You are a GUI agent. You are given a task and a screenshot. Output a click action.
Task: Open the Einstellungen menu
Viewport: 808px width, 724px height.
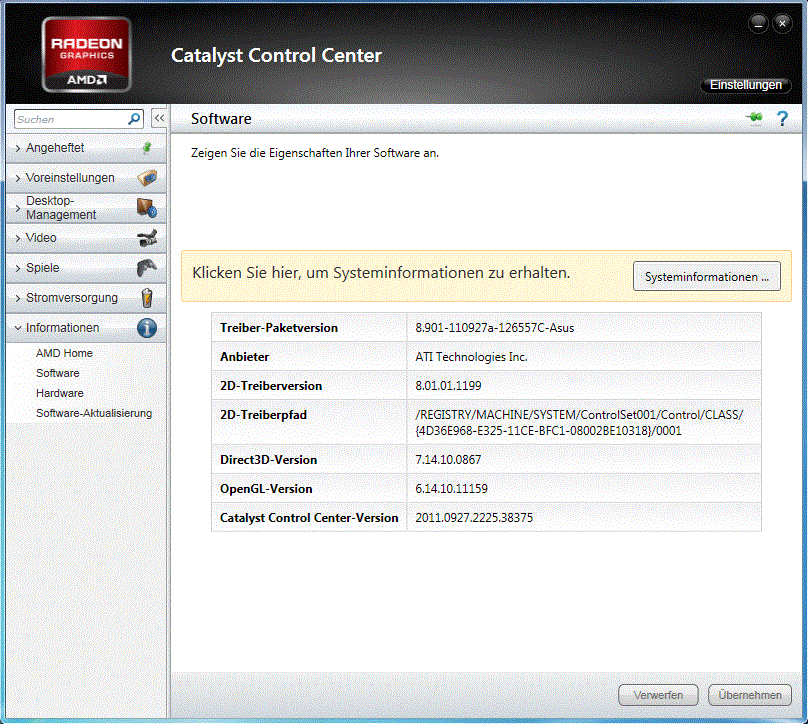point(746,85)
